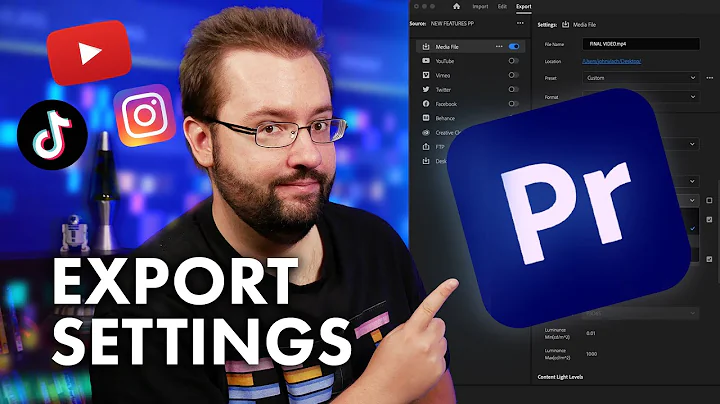Enable the Facebook destination toggle
Image resolution: width=720 pixels, height=404 pixels.
point(513,104)
